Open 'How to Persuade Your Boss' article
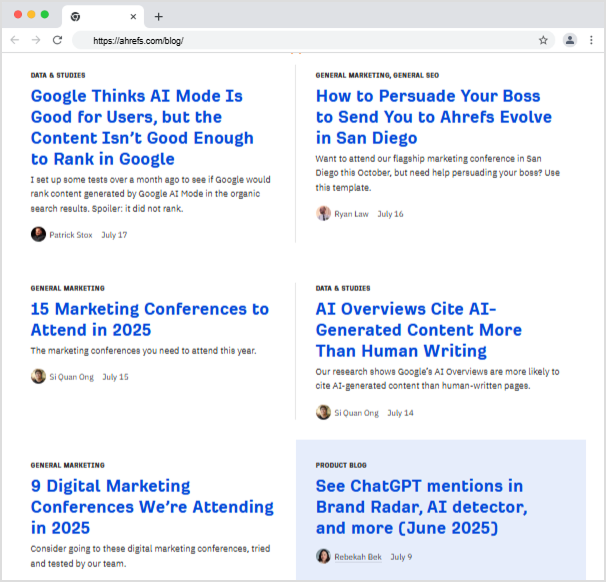The height and width of the screenshot is (582, 606). [x=434, y=117]
